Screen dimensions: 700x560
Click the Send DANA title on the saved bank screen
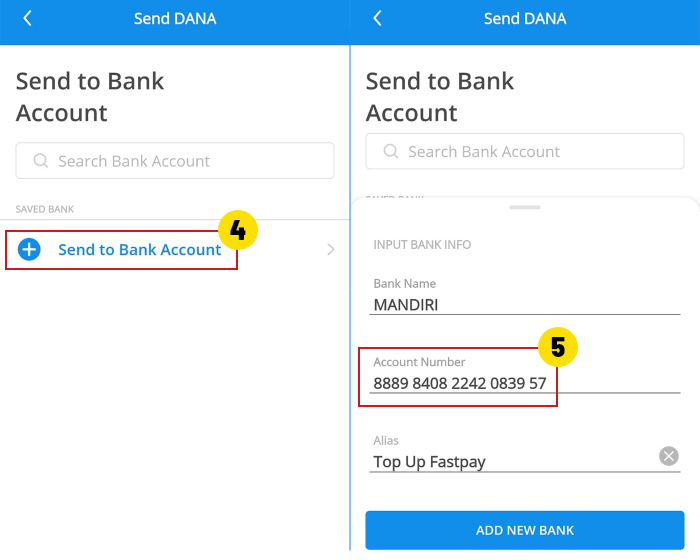(x=175, y=18)
